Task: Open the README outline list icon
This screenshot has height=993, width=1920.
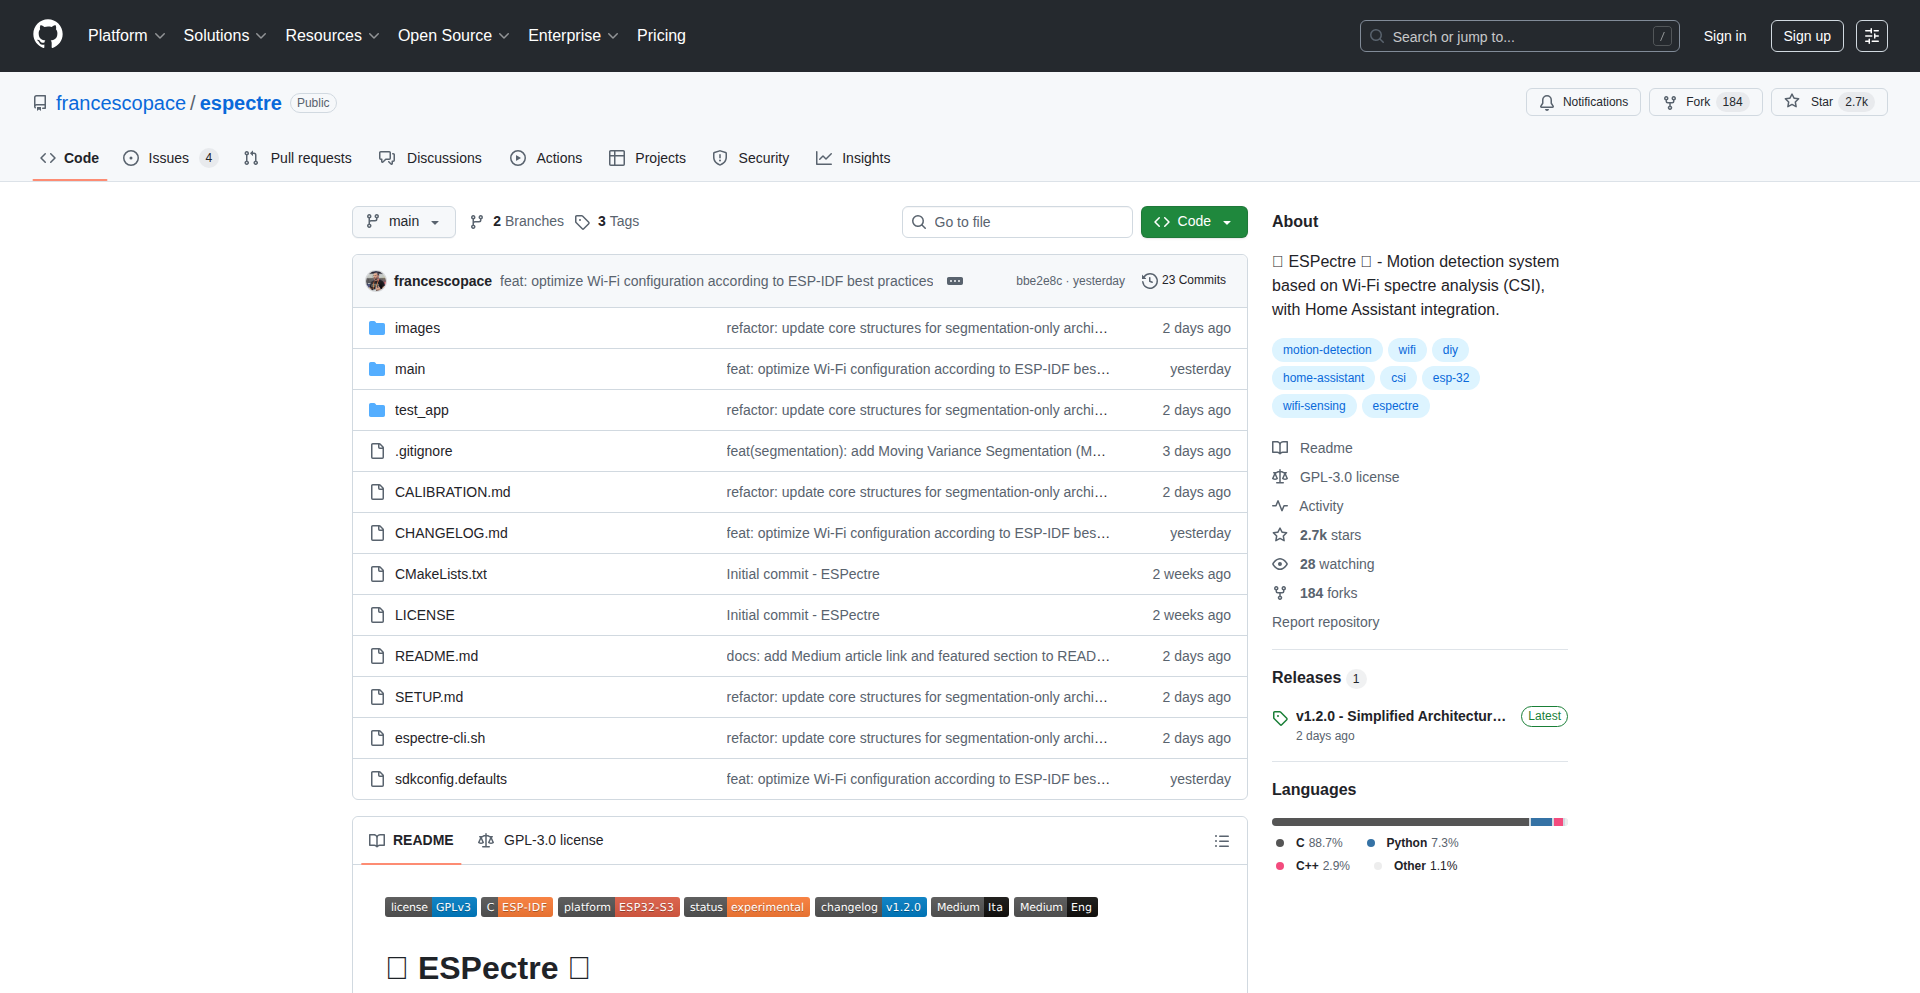Action: [1221, 841]
